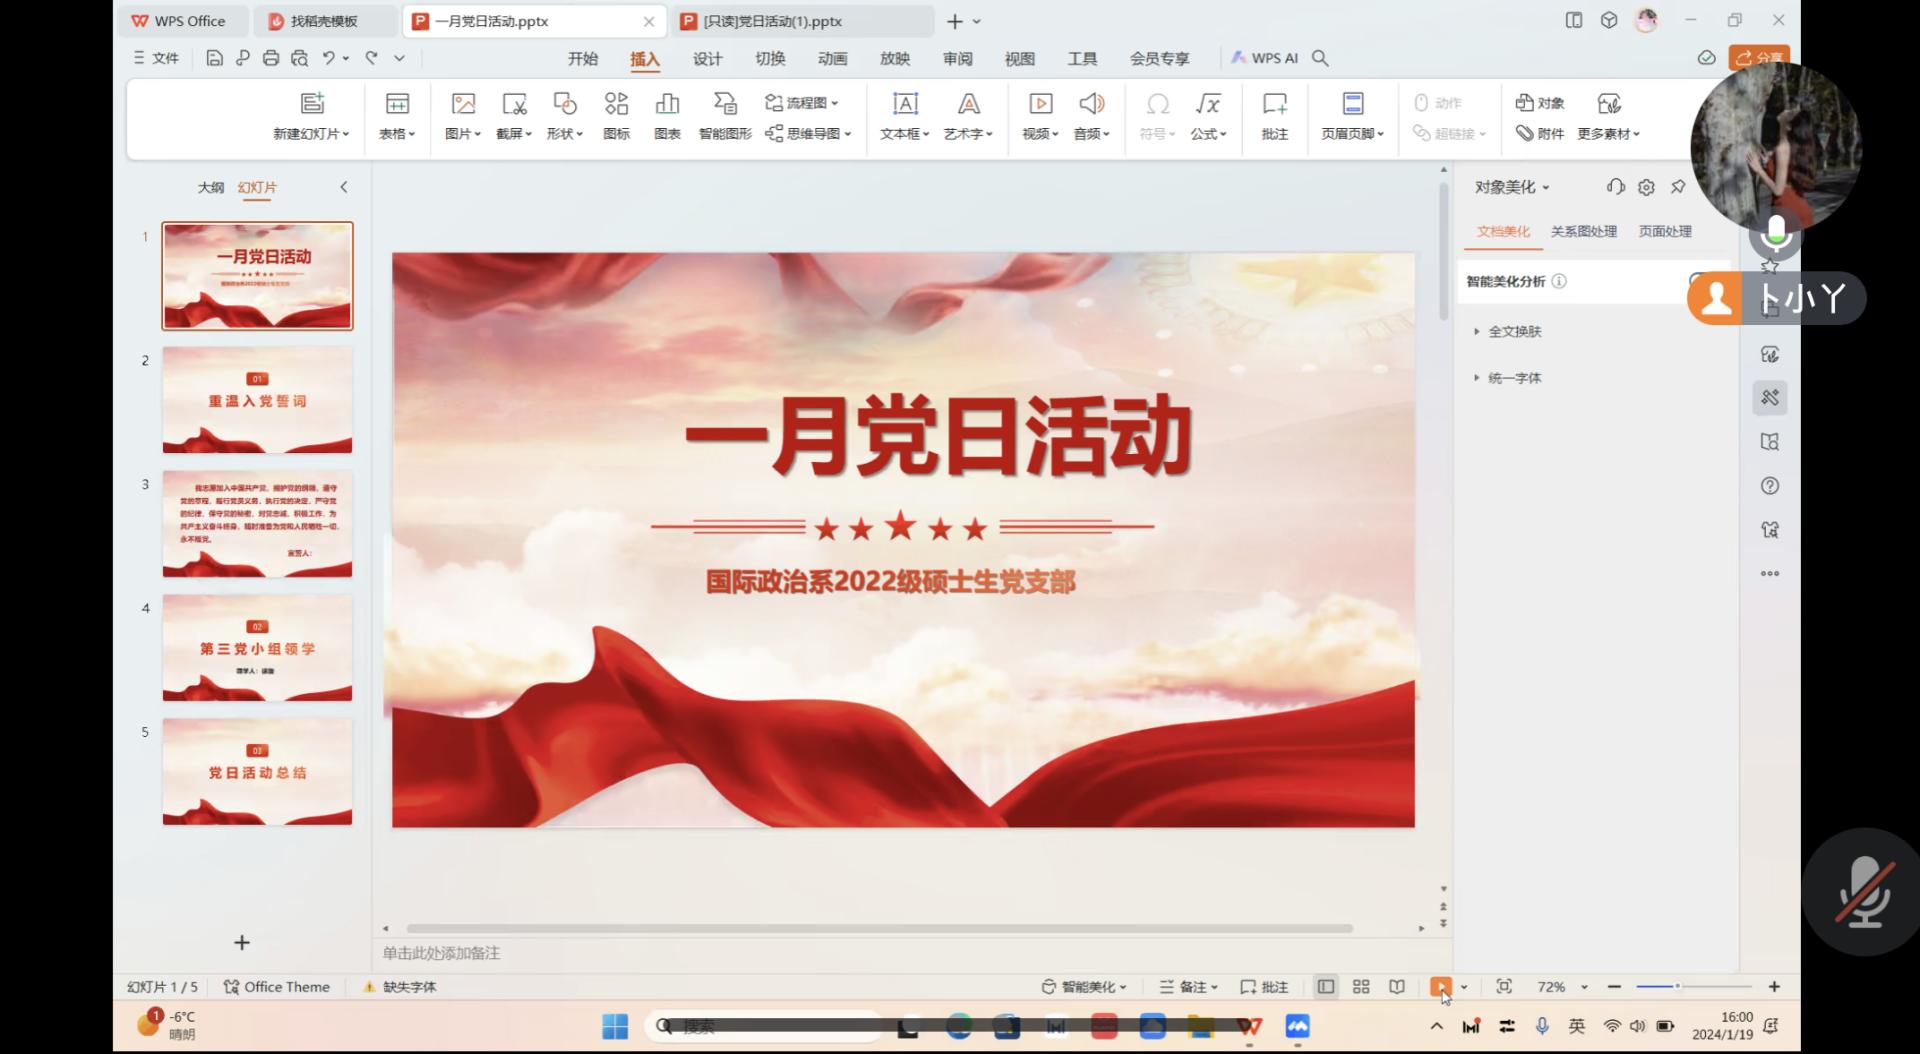
Task: Open the 72% zoom level dropdown
Action: (1584, 987)
